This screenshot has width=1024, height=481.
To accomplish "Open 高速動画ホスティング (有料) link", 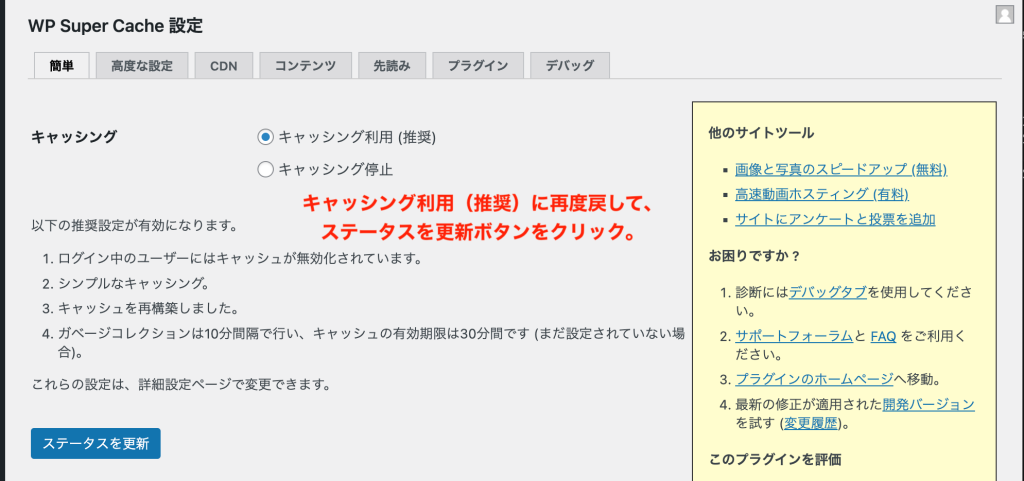I will pyautogui.click(x=822, y=194).
